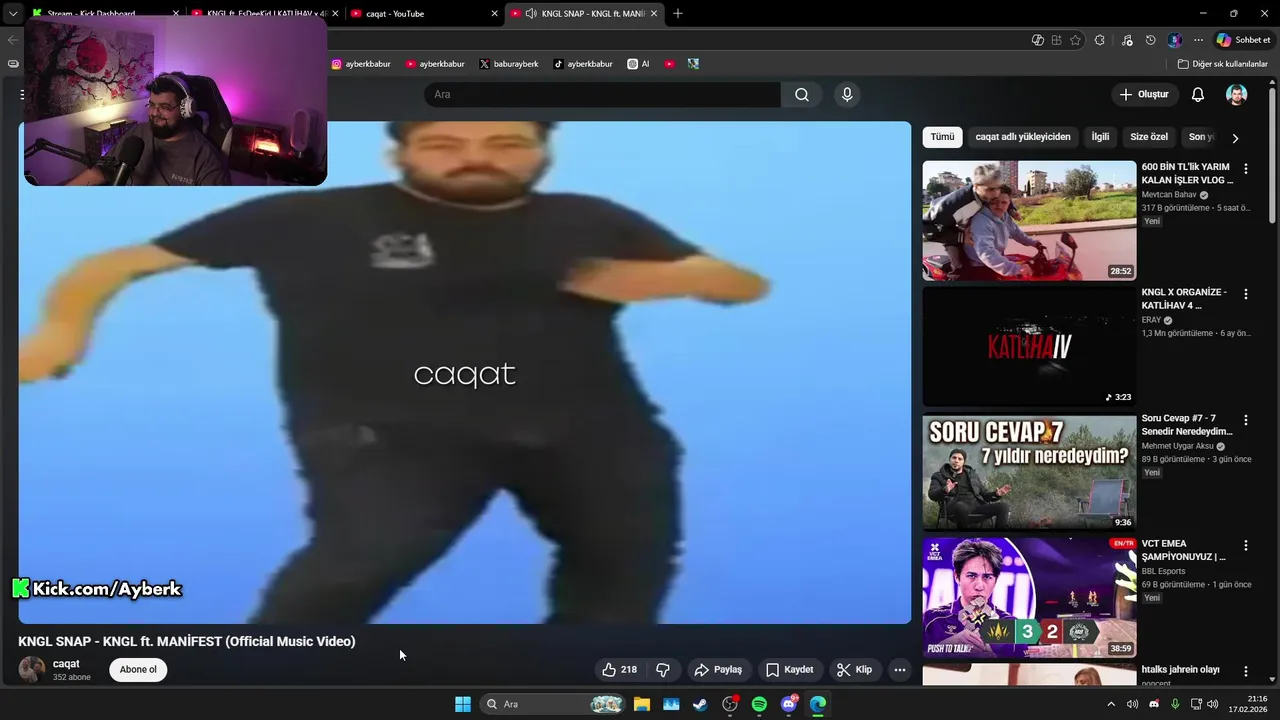This screenshot has width=1280, height=720.
Task: Open Edge extensions puzzle icon
Action: (1100, 40)
